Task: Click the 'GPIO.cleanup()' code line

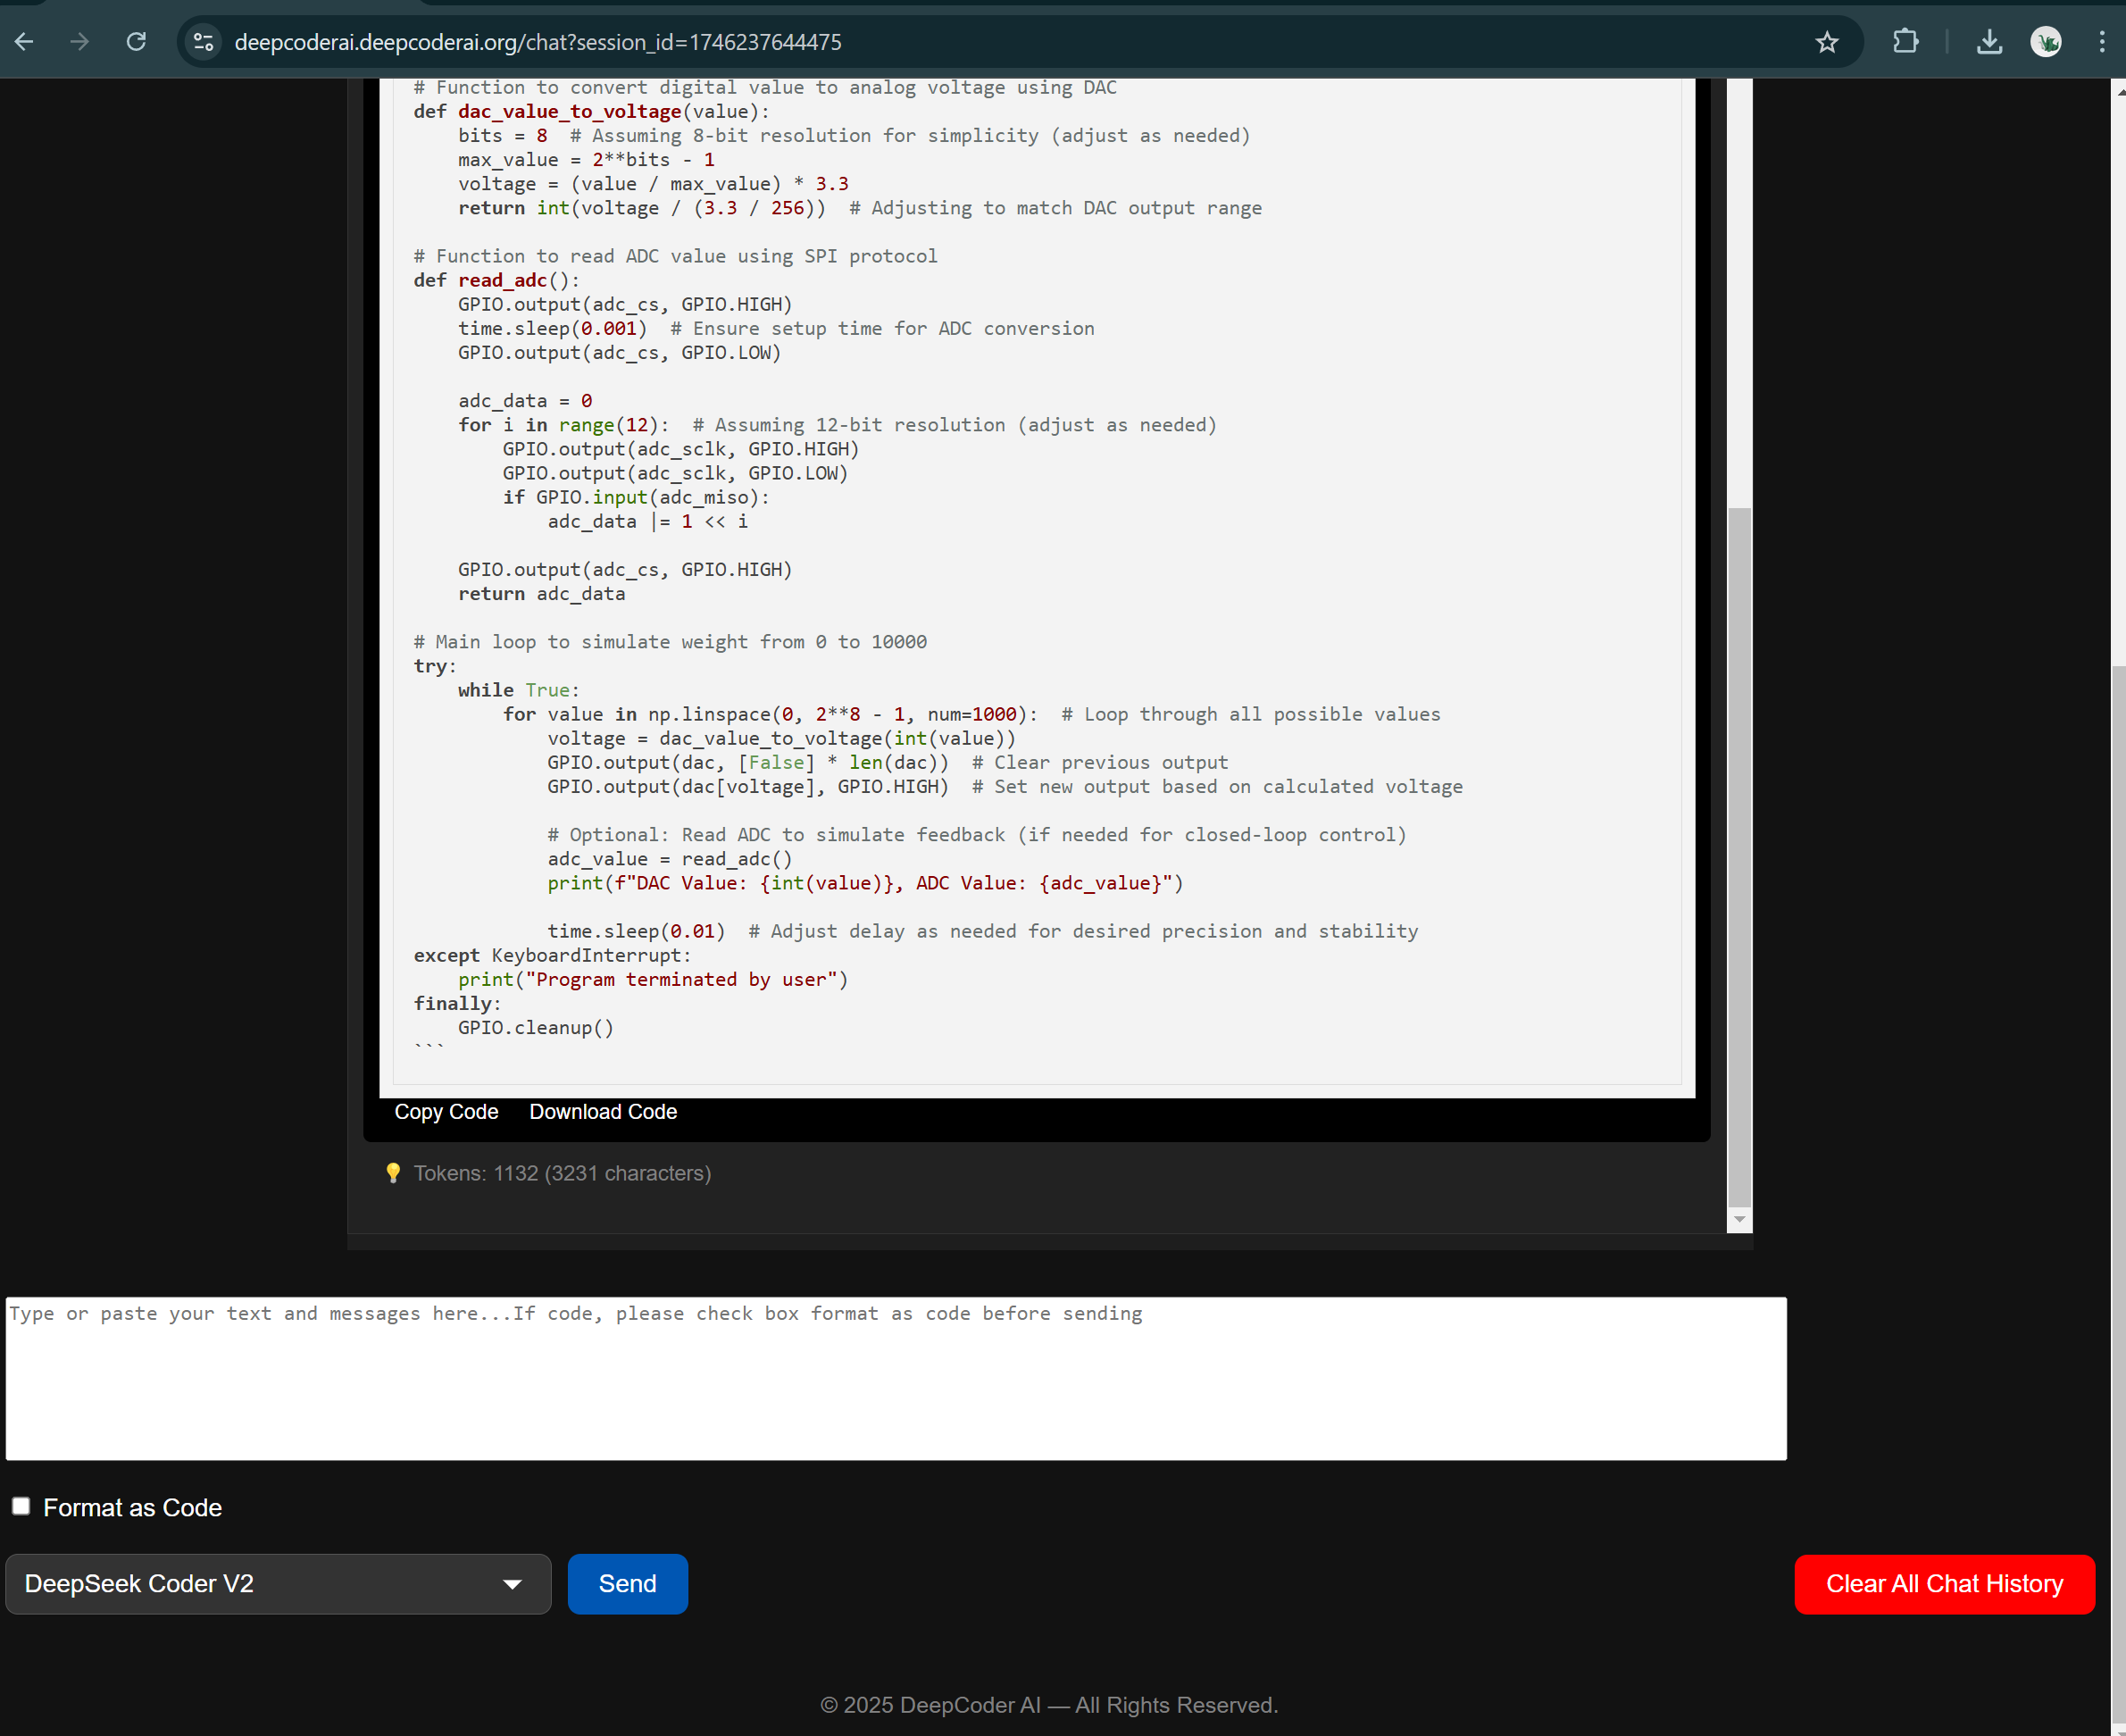Action: pos(536,1028)
